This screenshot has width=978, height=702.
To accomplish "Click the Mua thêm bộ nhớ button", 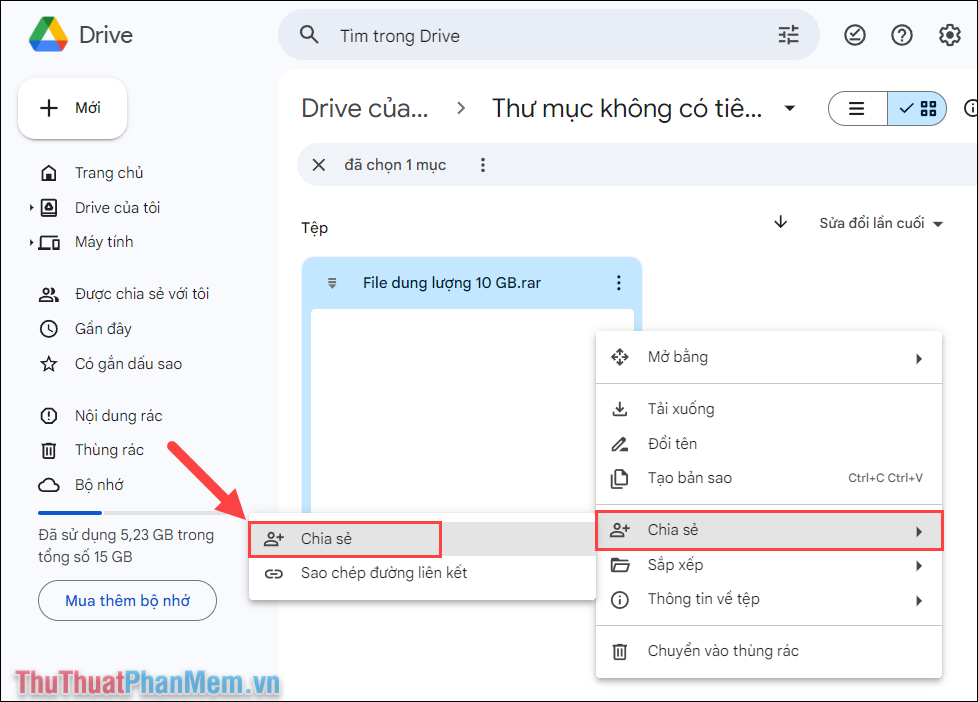I will click(x=127, y=600).
